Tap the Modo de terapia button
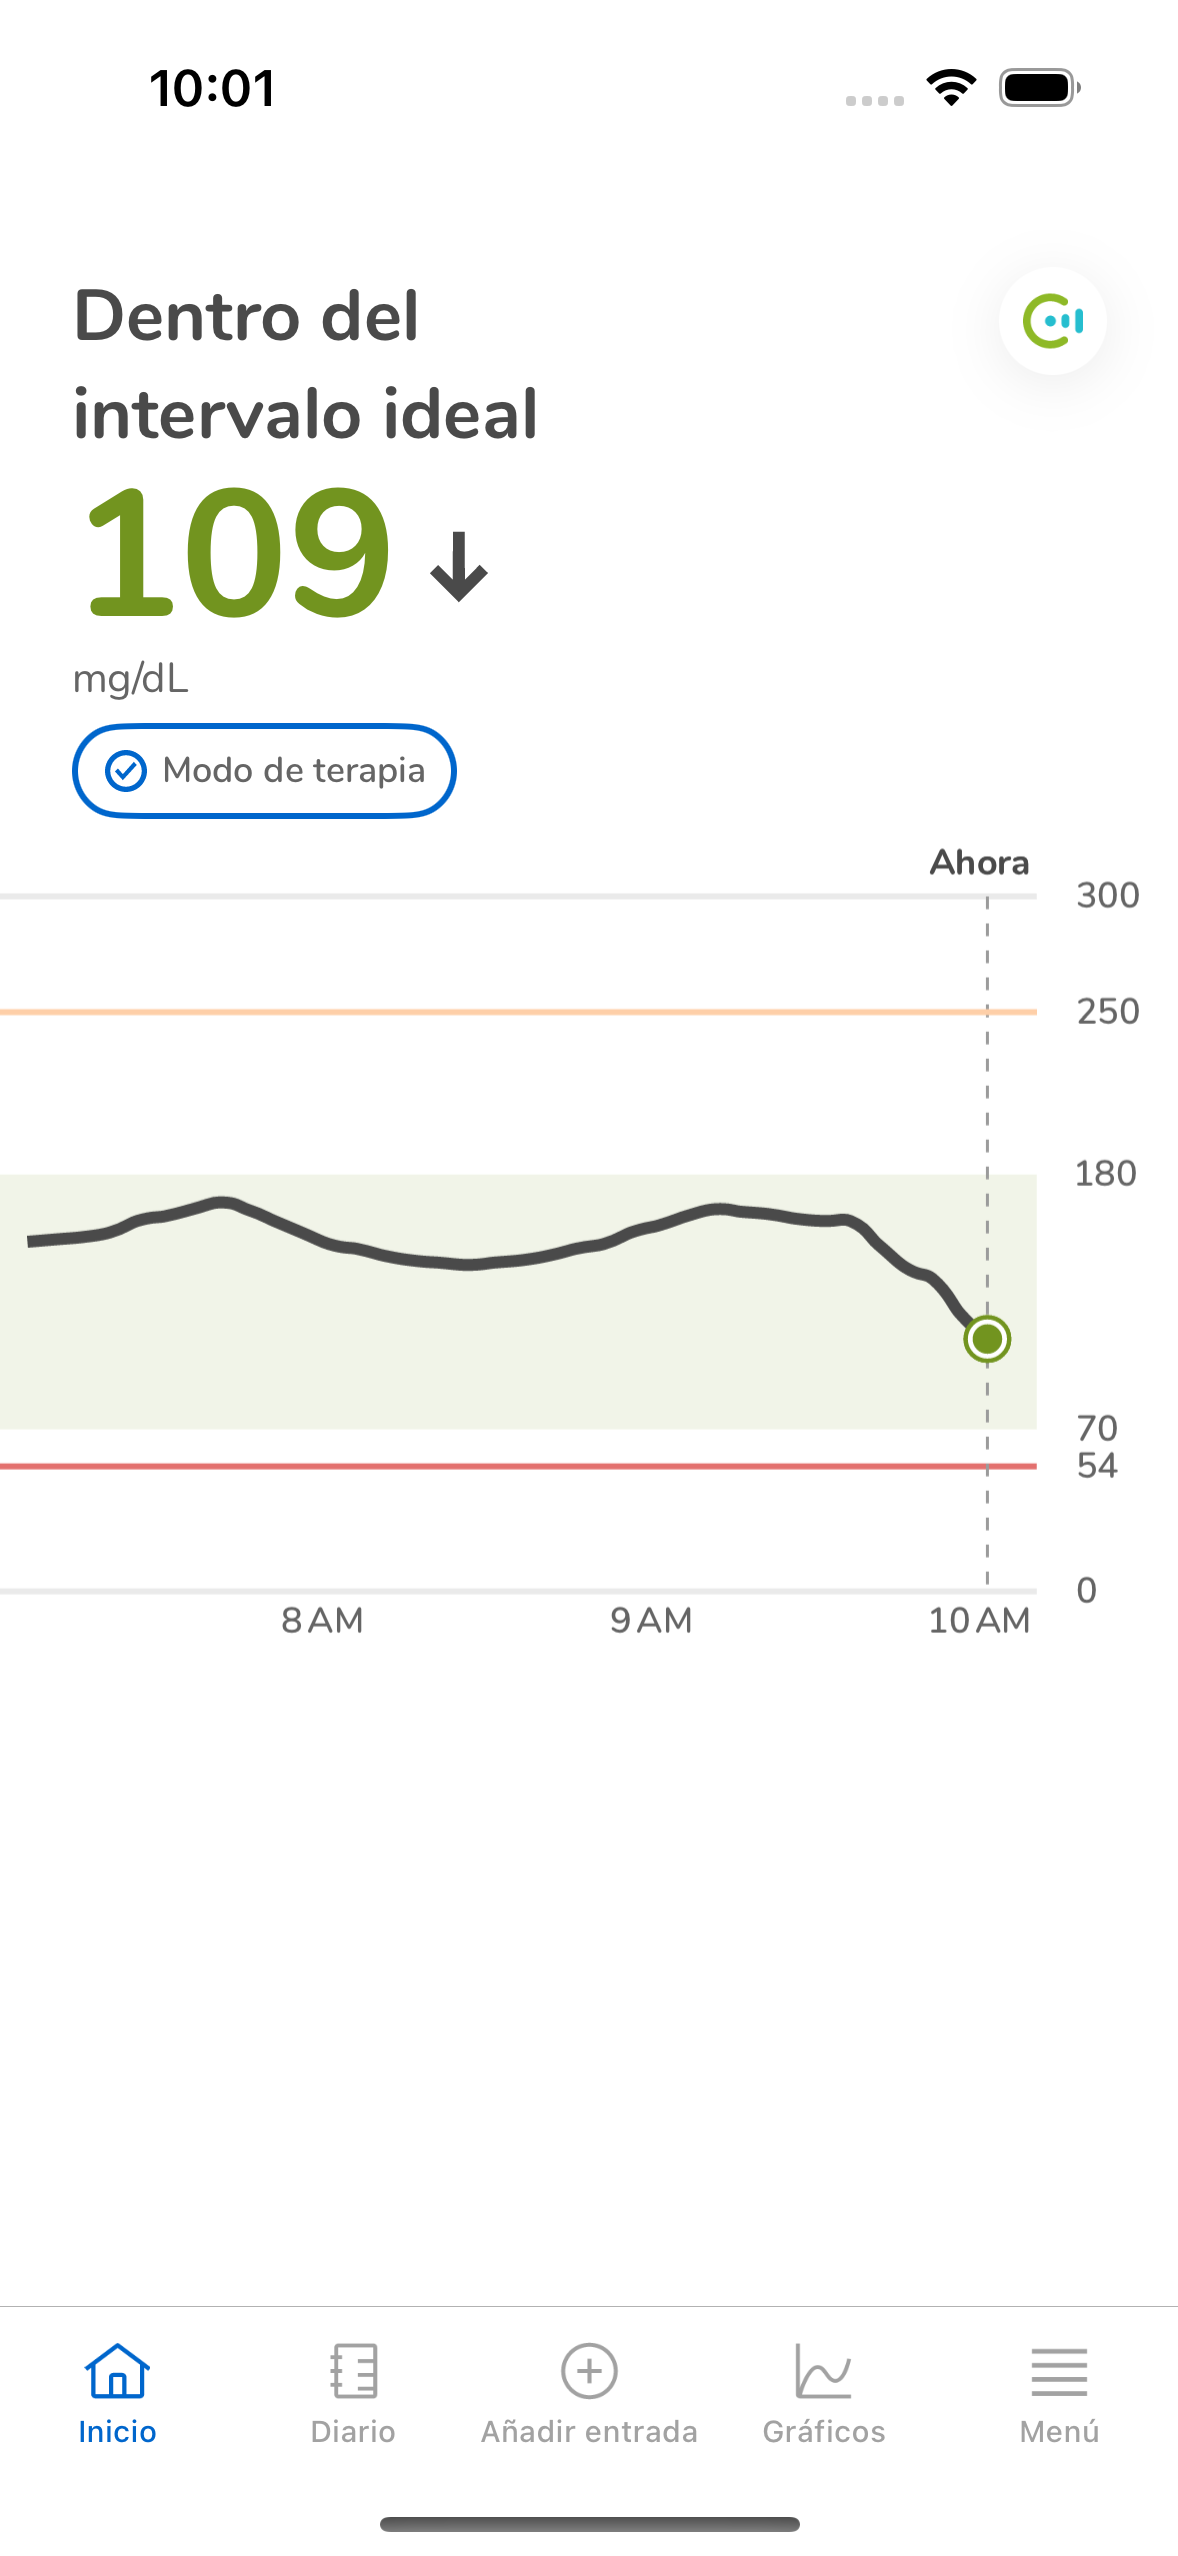This screenshot has height=2556, width=1178. click(x=264, y=771)
